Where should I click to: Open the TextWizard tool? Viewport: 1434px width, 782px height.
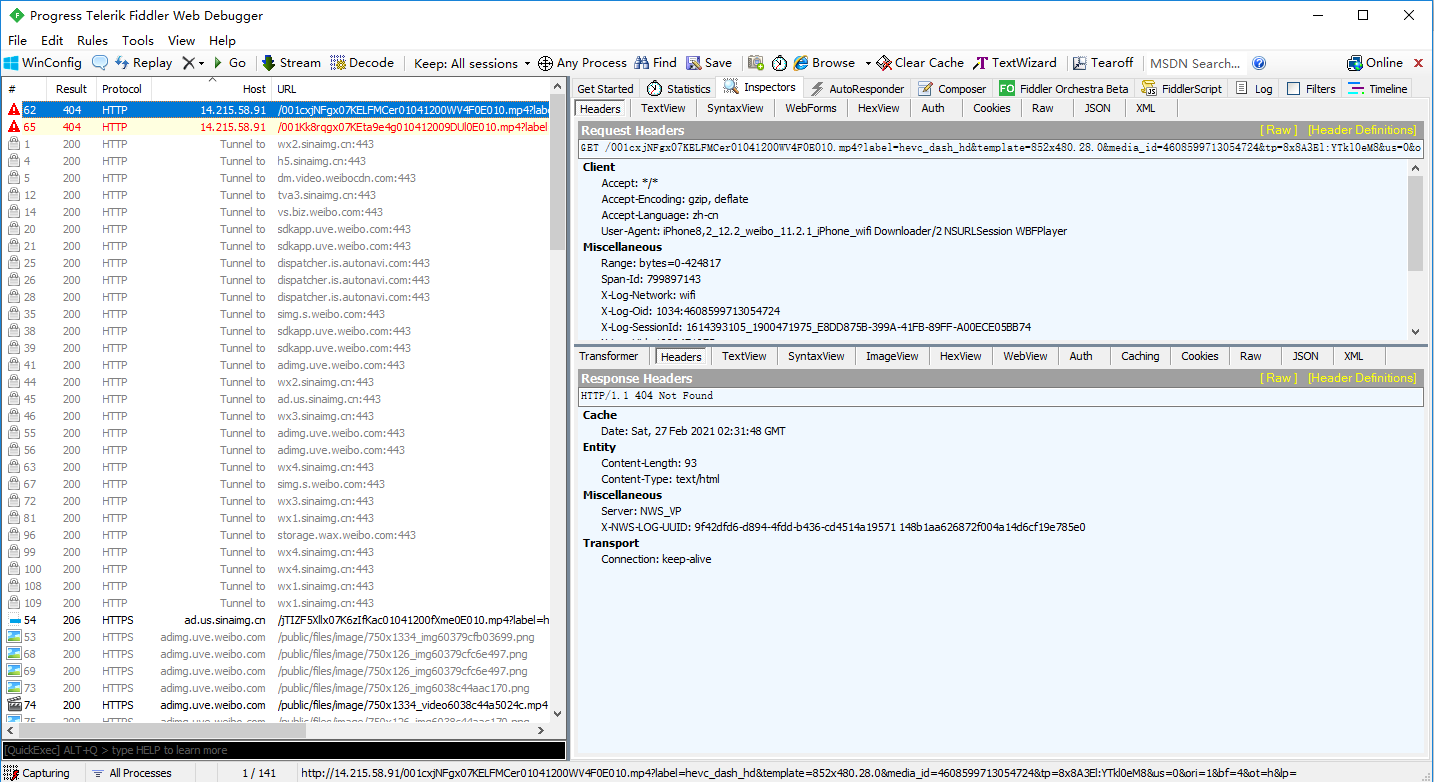pyautogui.click(x=1014, y=63)
